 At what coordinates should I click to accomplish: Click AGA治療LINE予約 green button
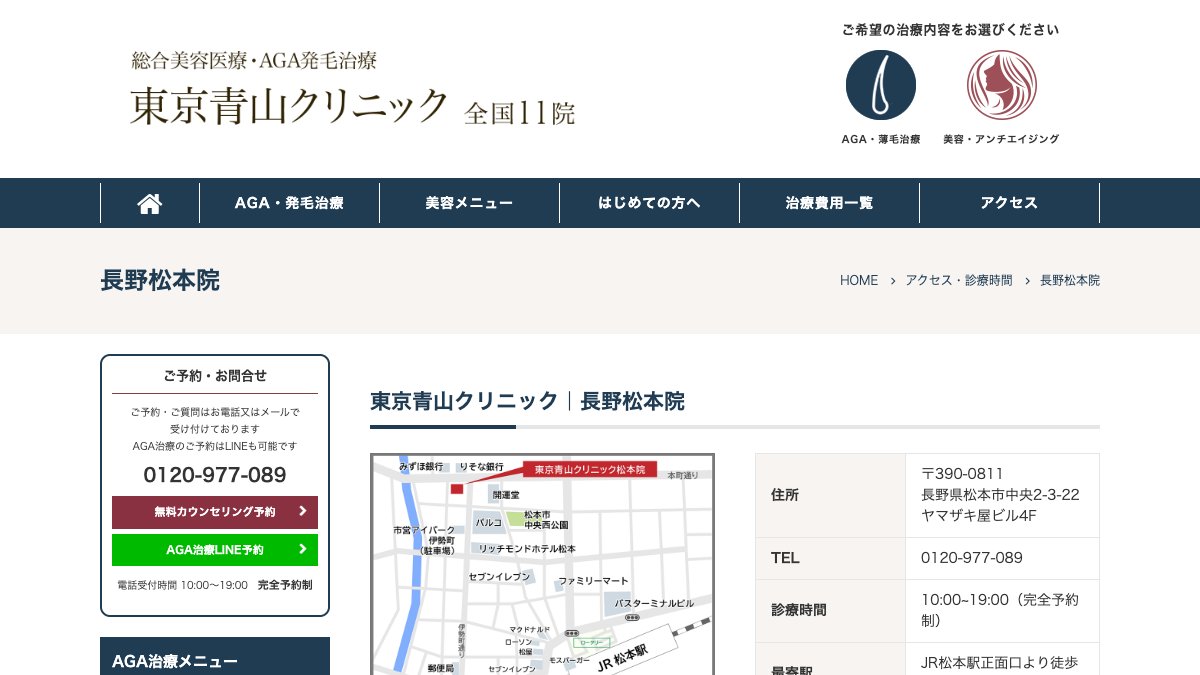(x=215, y=550)
